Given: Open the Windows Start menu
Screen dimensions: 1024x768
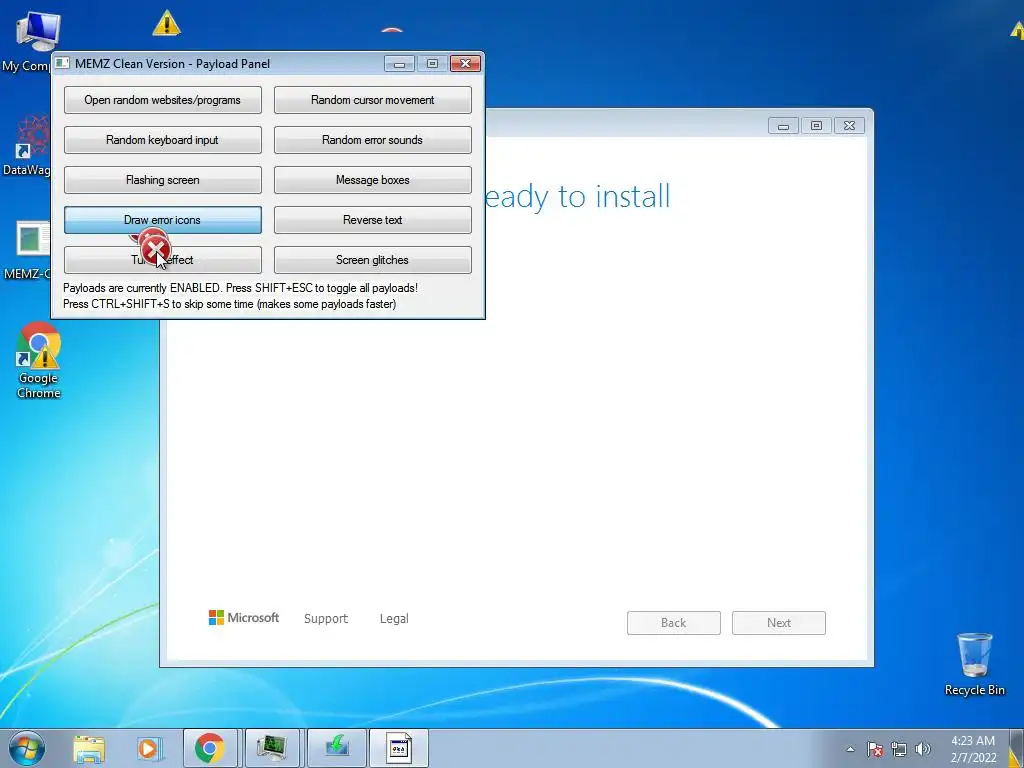Looking at the screenshot, I should 26,748.
